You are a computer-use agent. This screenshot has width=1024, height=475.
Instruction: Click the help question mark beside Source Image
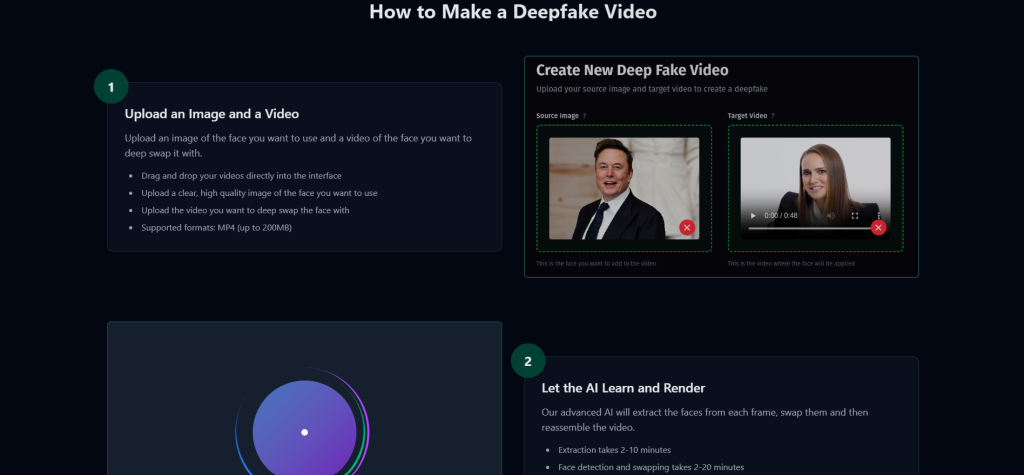pyautogui.click(x=584, y=116)
